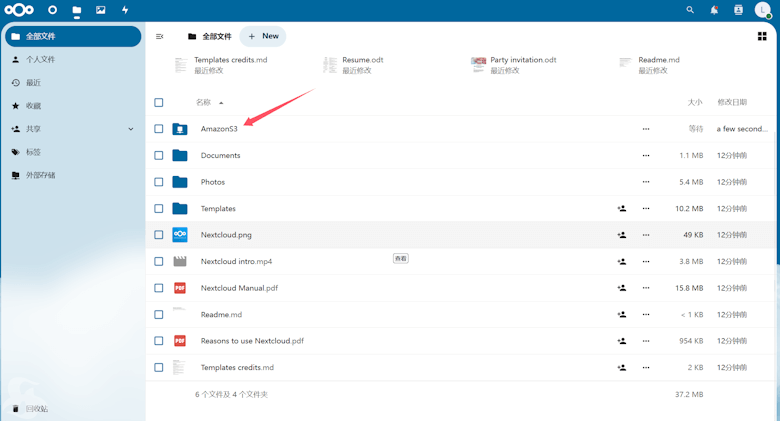The width and height of the screenshot is (780, 421).
Task: Open the Templates folder
Action: (x=218, y=209)
